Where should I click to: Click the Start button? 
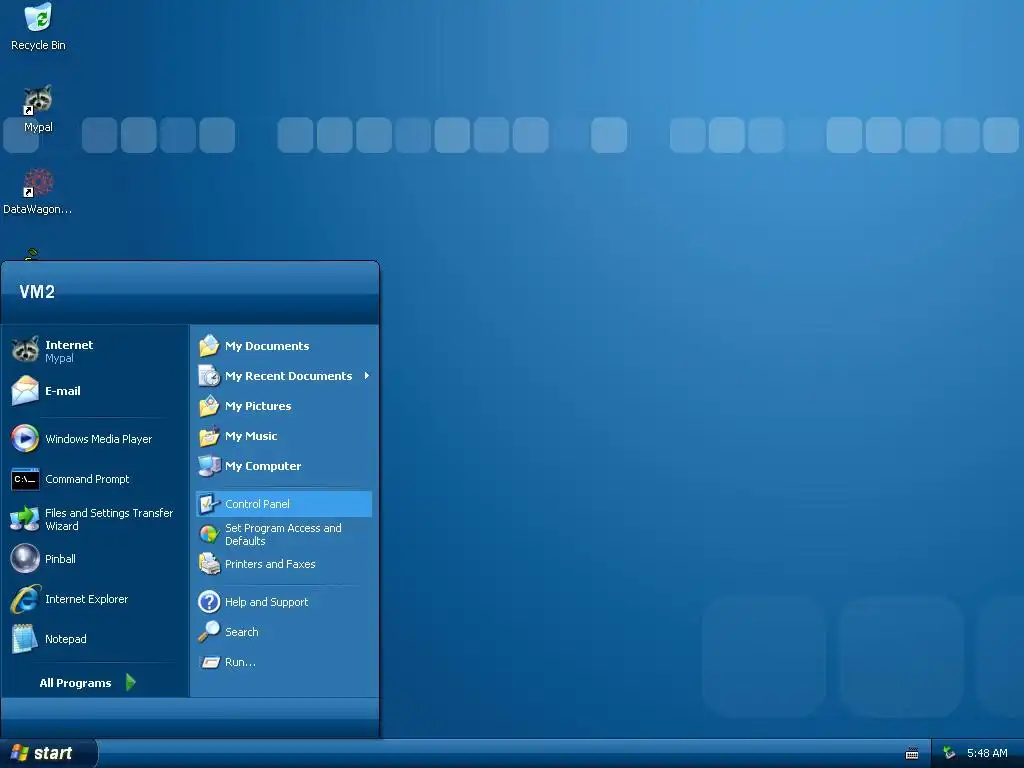coord(48,753)
